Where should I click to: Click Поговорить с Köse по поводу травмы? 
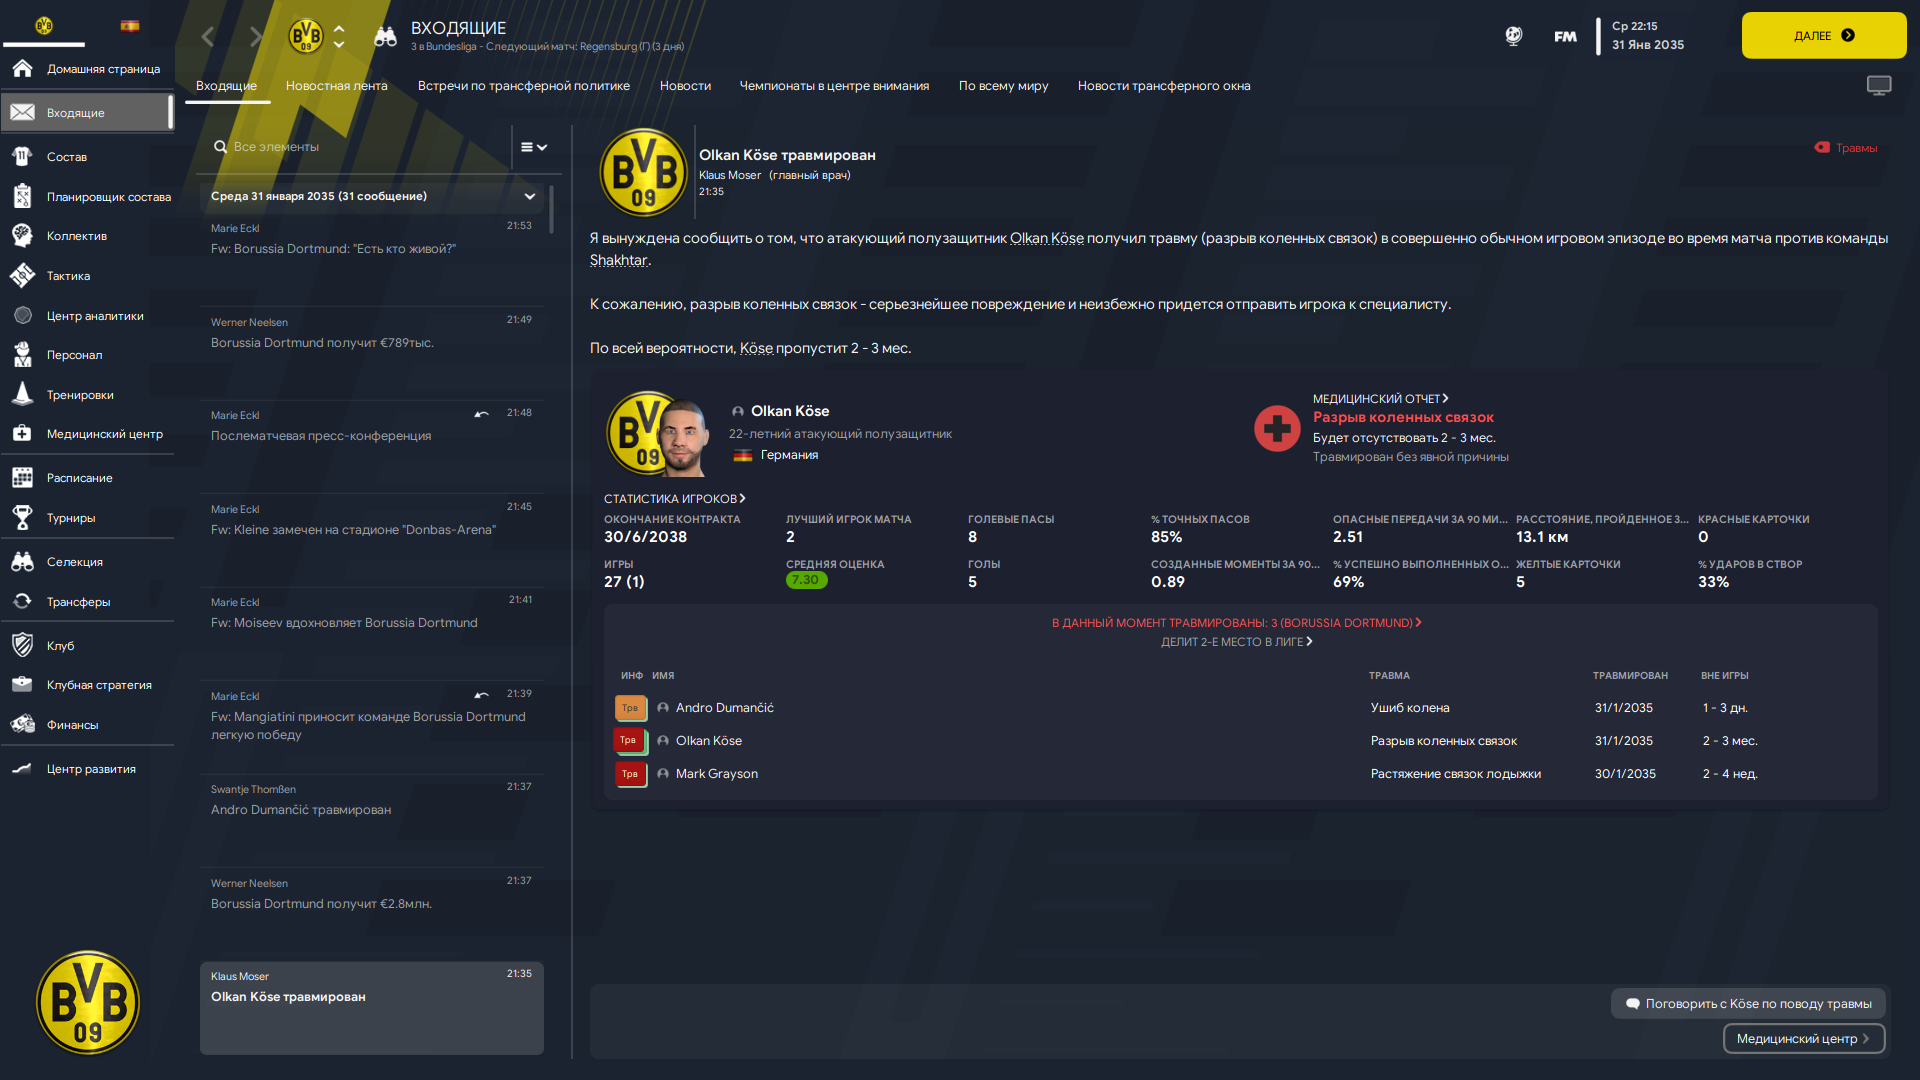tap(1748, 1003)
